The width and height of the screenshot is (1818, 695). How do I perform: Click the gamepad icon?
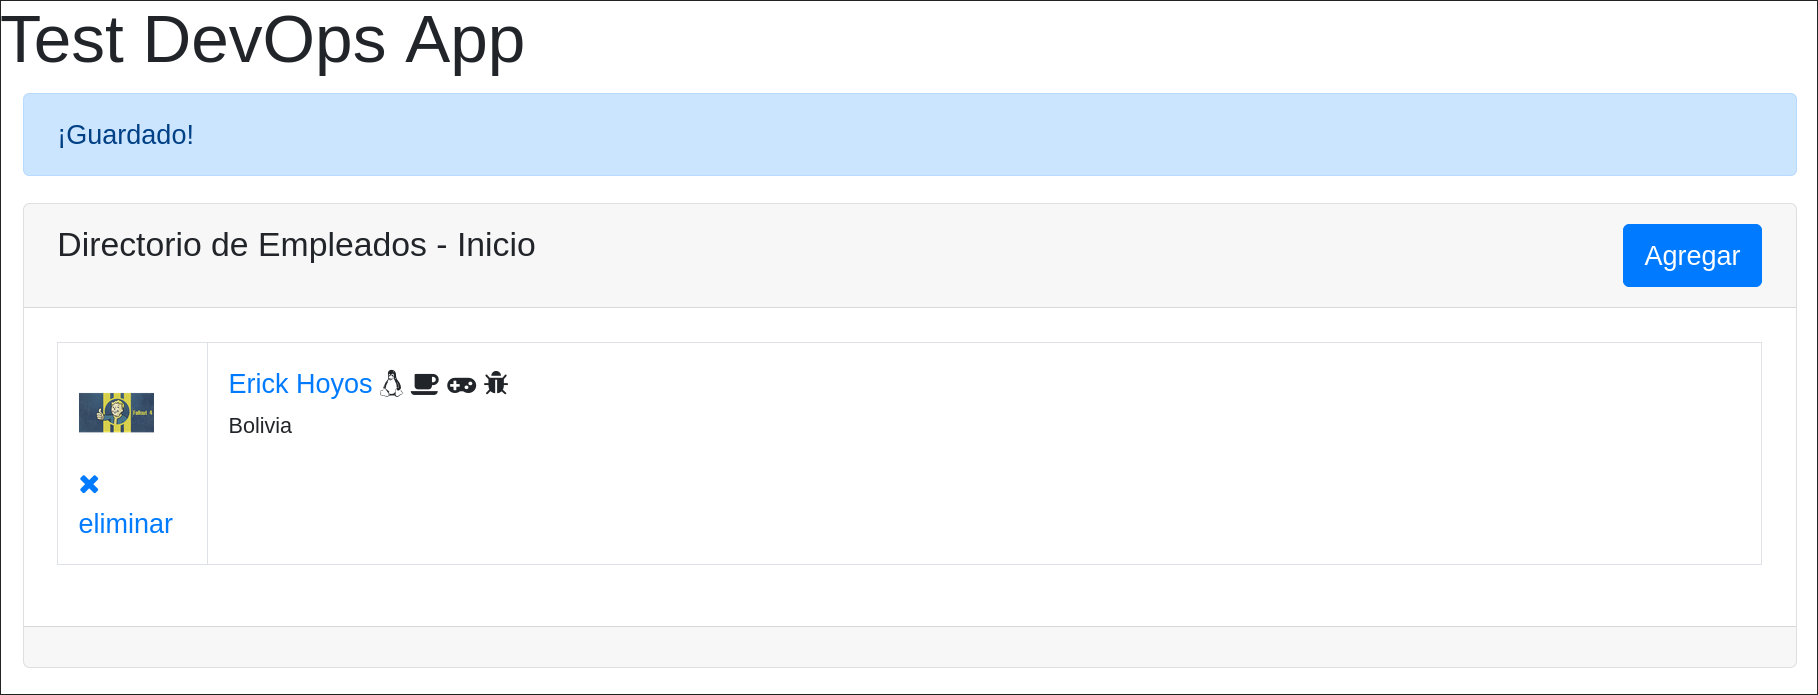[x=461, y=384]
